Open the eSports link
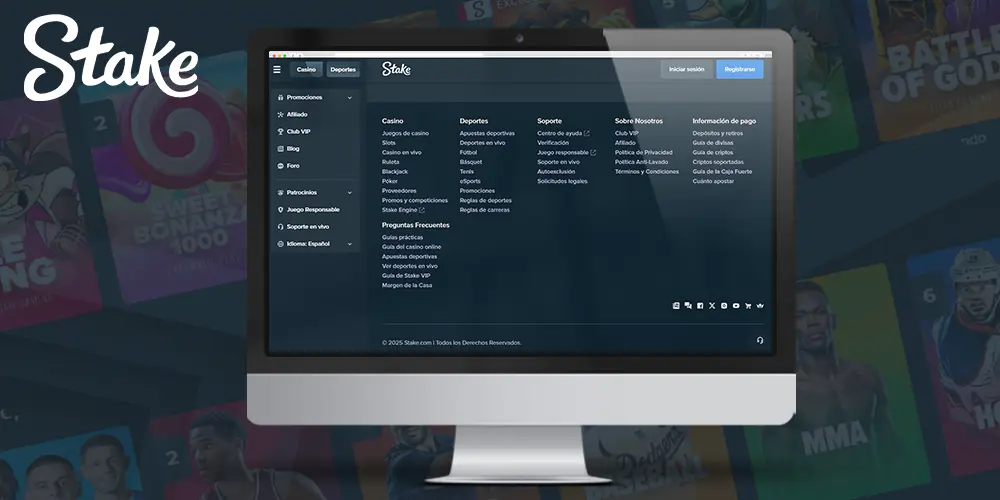The height and width of the screenshot is (500, 1000). [470, 181]
